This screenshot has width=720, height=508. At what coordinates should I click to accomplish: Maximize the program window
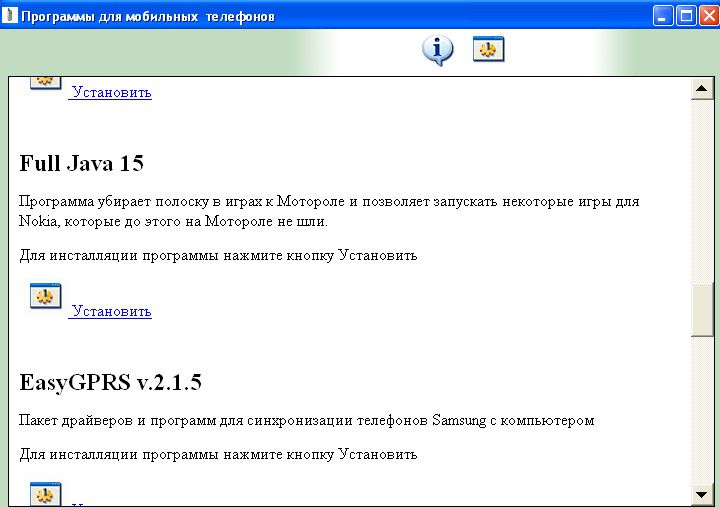tap(686, 16)
